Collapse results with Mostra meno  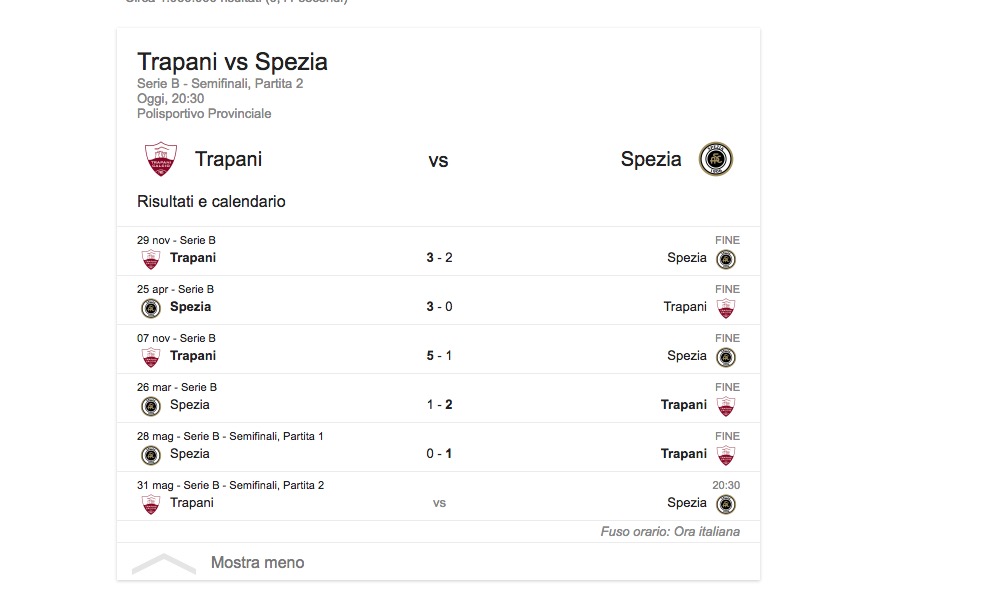pyautogui.click(x=257, y=562)
